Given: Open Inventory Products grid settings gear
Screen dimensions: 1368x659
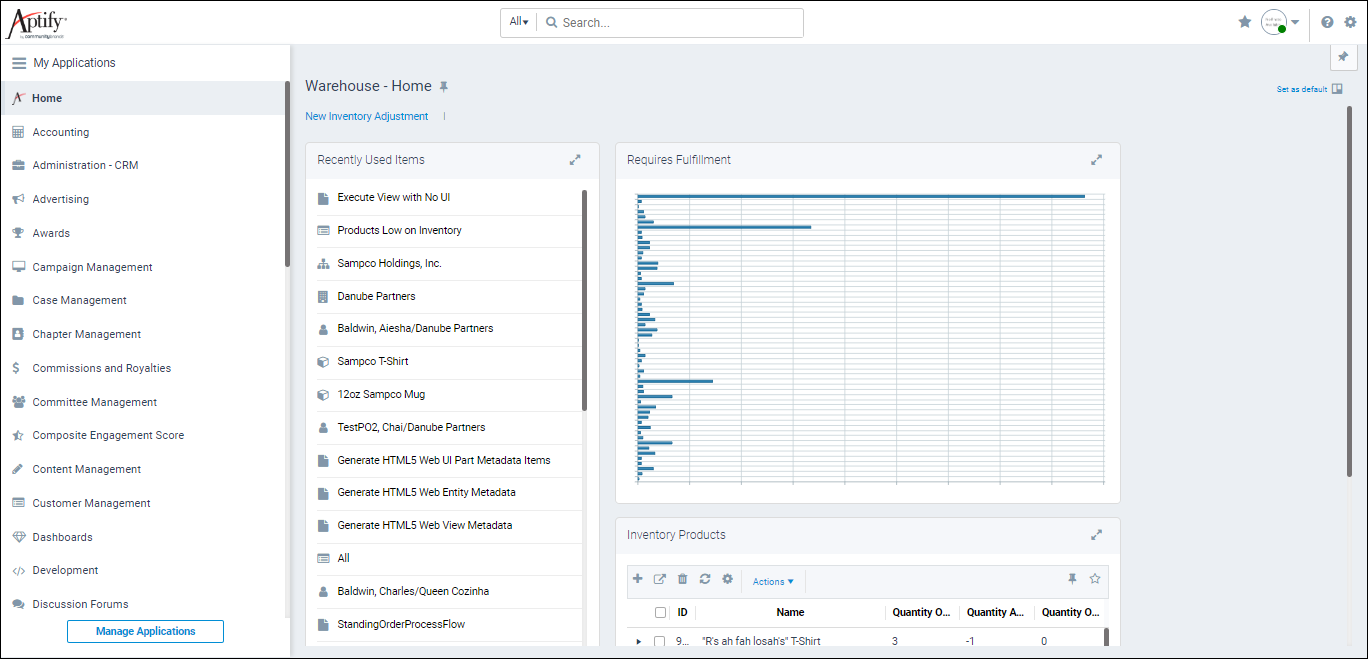Looking at the screenshot, I should click(727, 579).
